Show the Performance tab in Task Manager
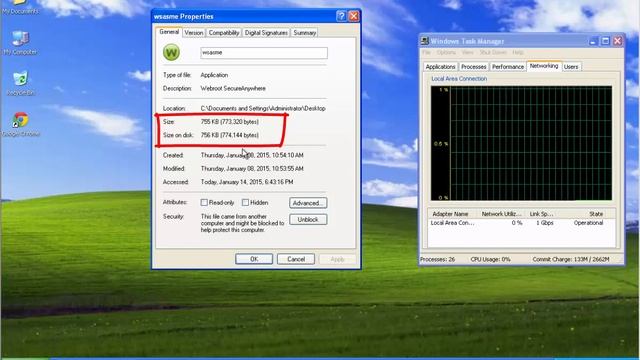The height and width of the screenshot is (360, 640). 507,67
